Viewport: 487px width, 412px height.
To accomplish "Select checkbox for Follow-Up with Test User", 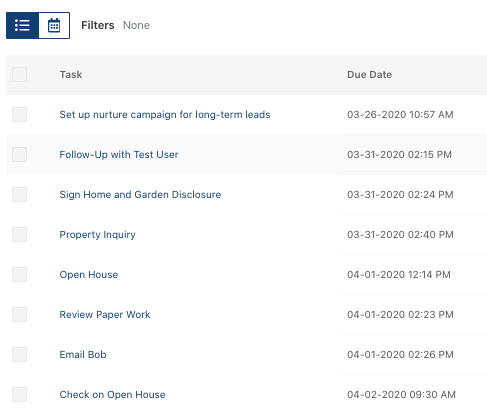I will [x=20, y=154].
